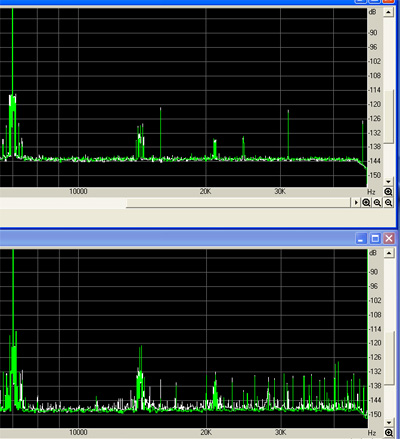Click the top window's vertical dB scrollbar thumb
The image size is (400, 439).
389,117
